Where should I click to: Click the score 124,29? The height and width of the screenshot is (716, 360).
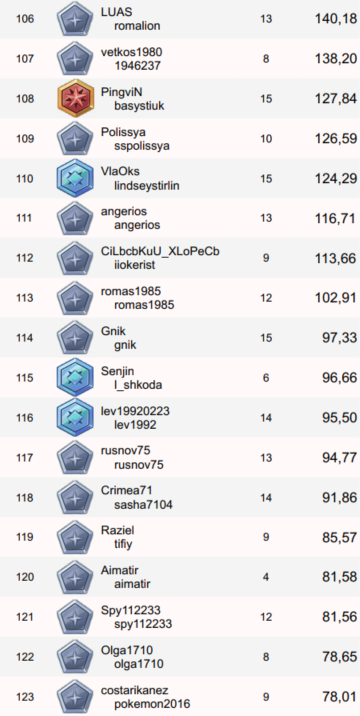tap(336, 178)
